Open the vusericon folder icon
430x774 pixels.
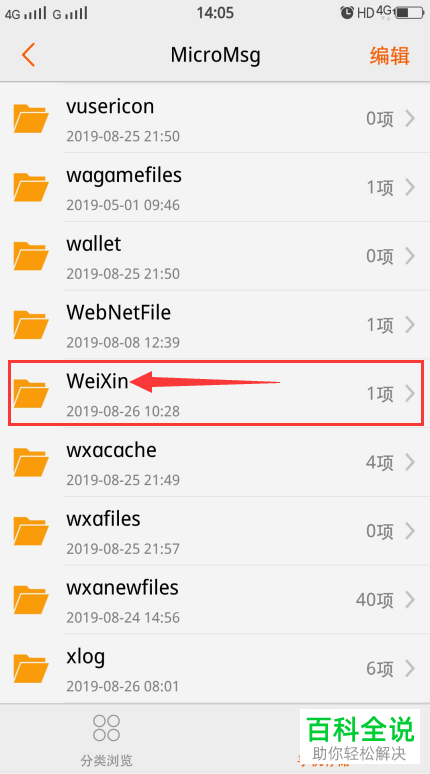click(x=31, y=119)
